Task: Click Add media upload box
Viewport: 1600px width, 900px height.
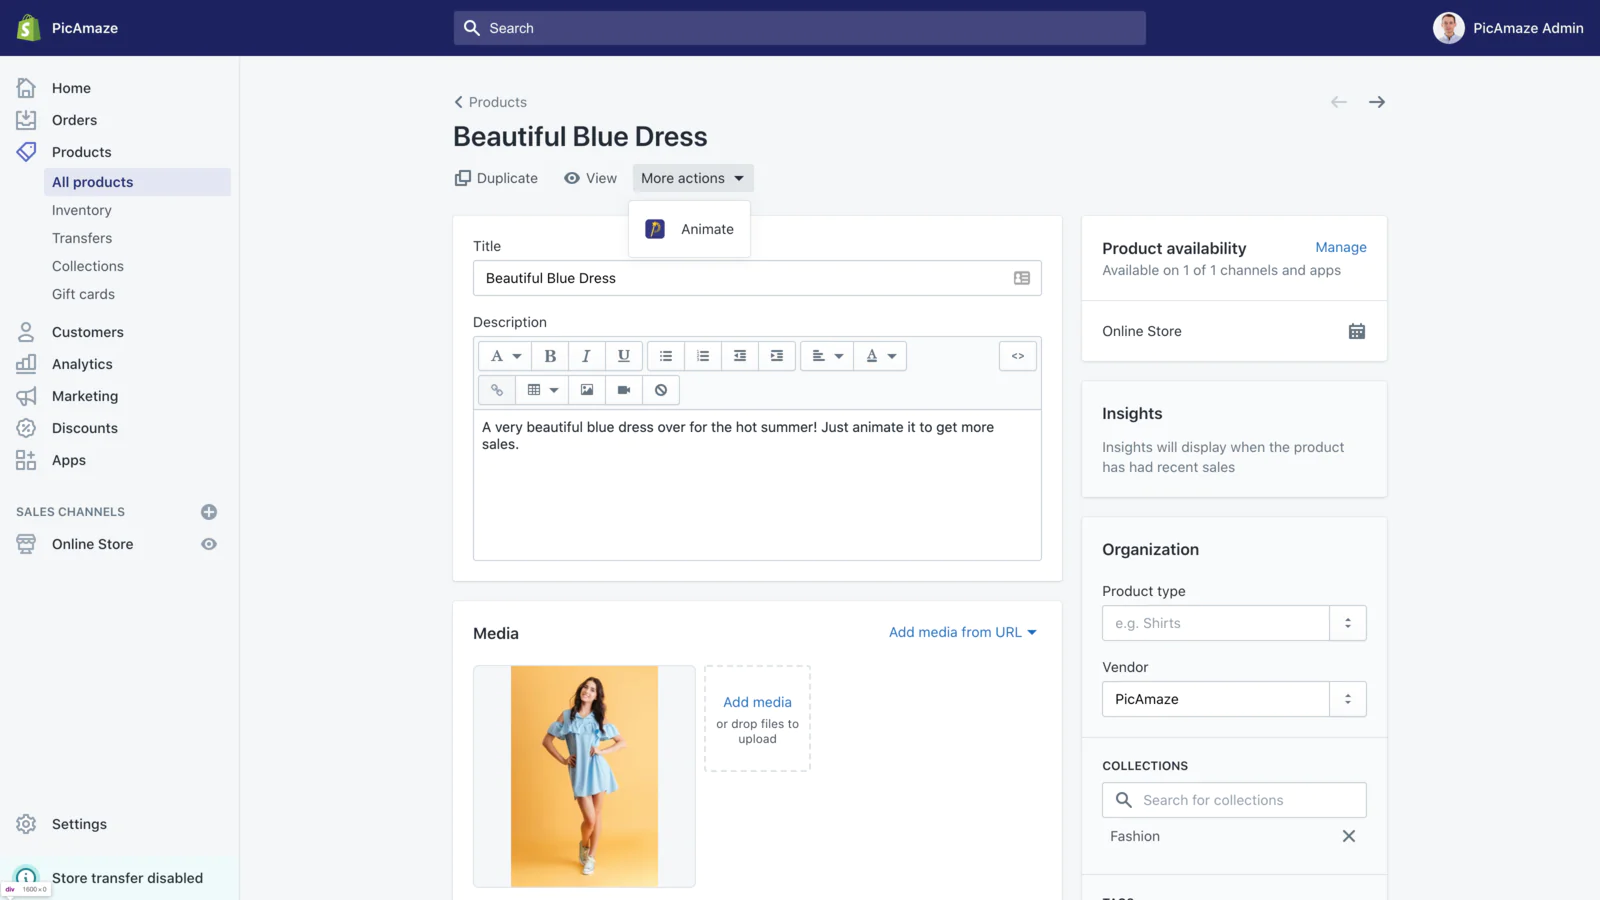Action: pos(757,718)
